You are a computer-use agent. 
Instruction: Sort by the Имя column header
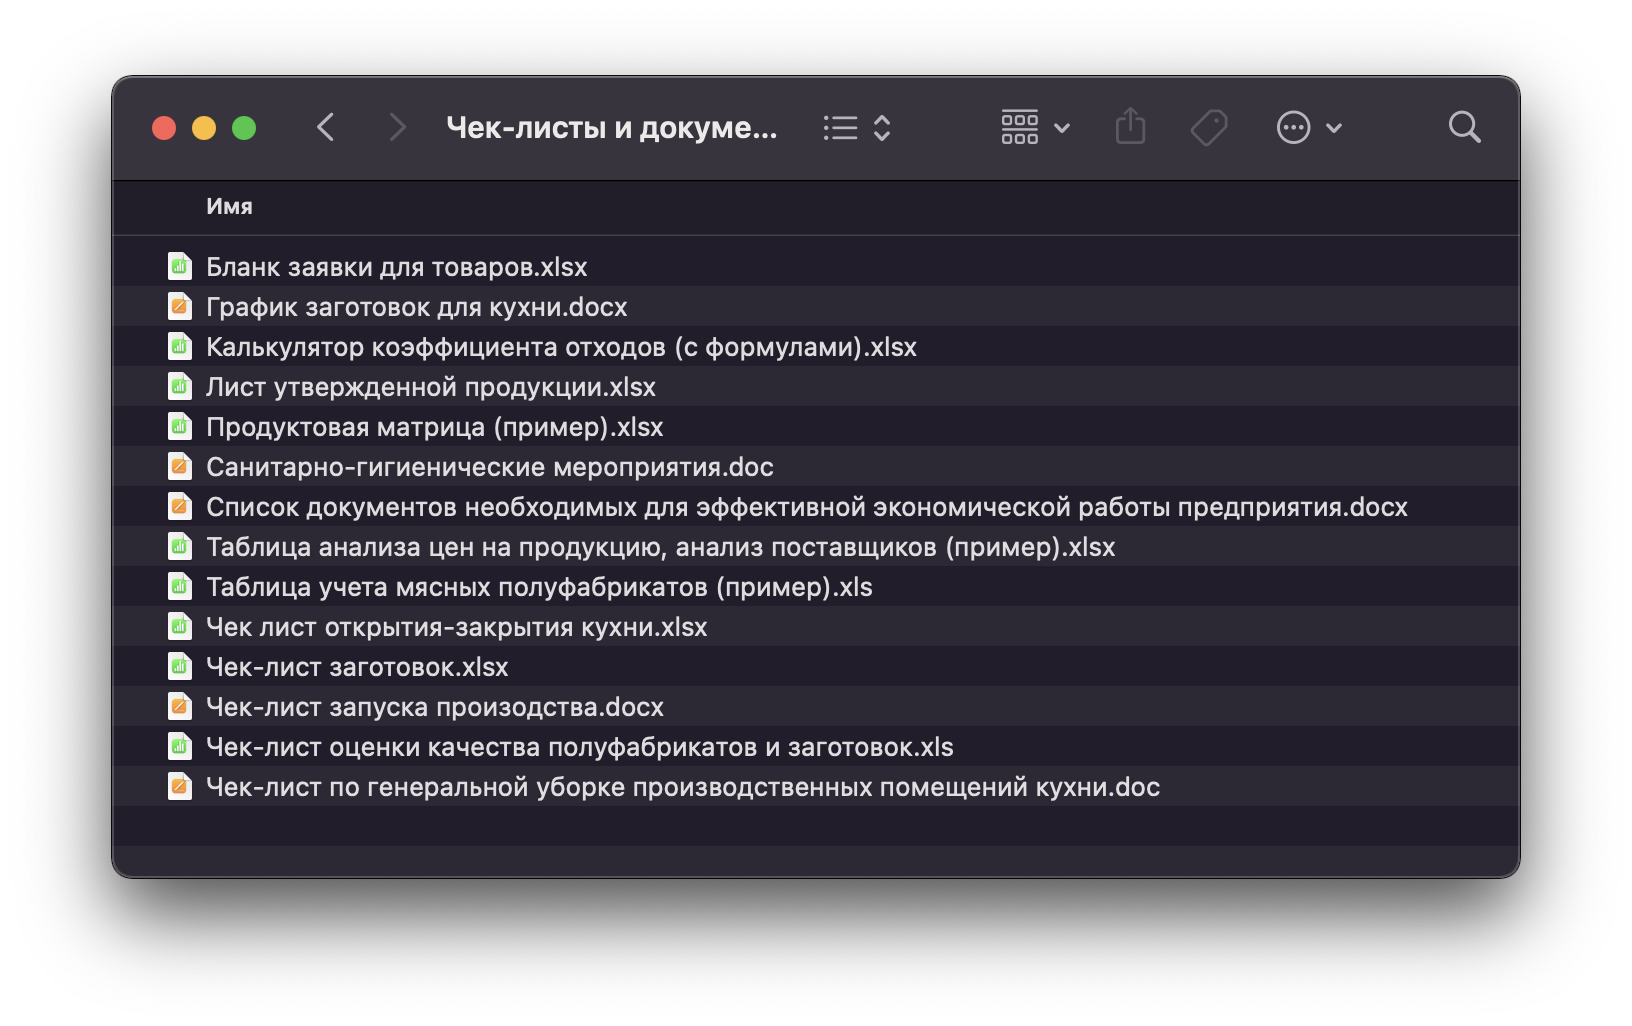(x=229, y=207)
